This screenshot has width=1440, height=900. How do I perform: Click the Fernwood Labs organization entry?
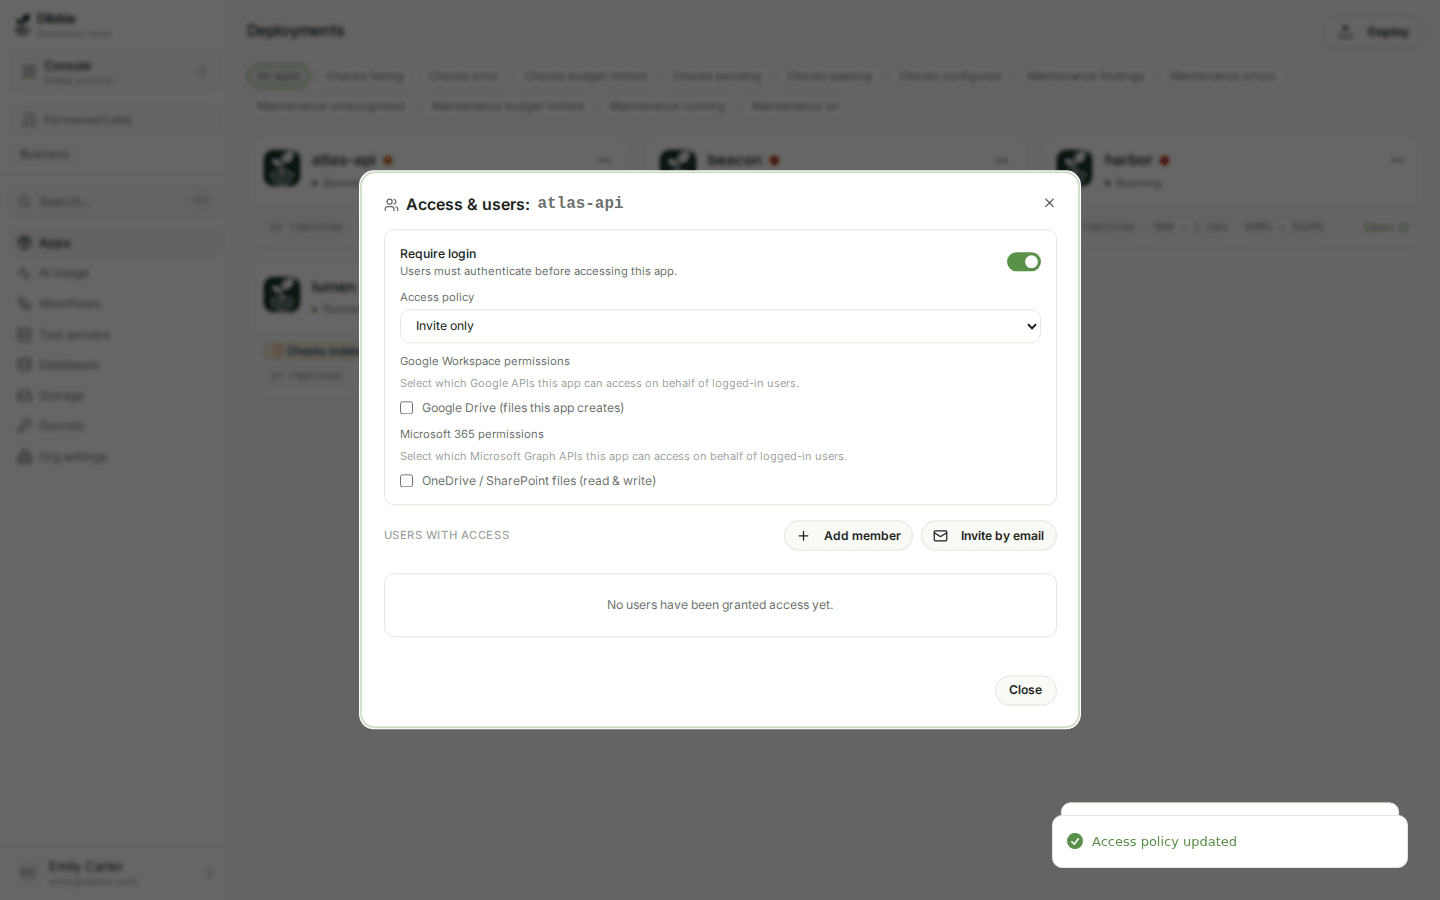coord(117,120)
